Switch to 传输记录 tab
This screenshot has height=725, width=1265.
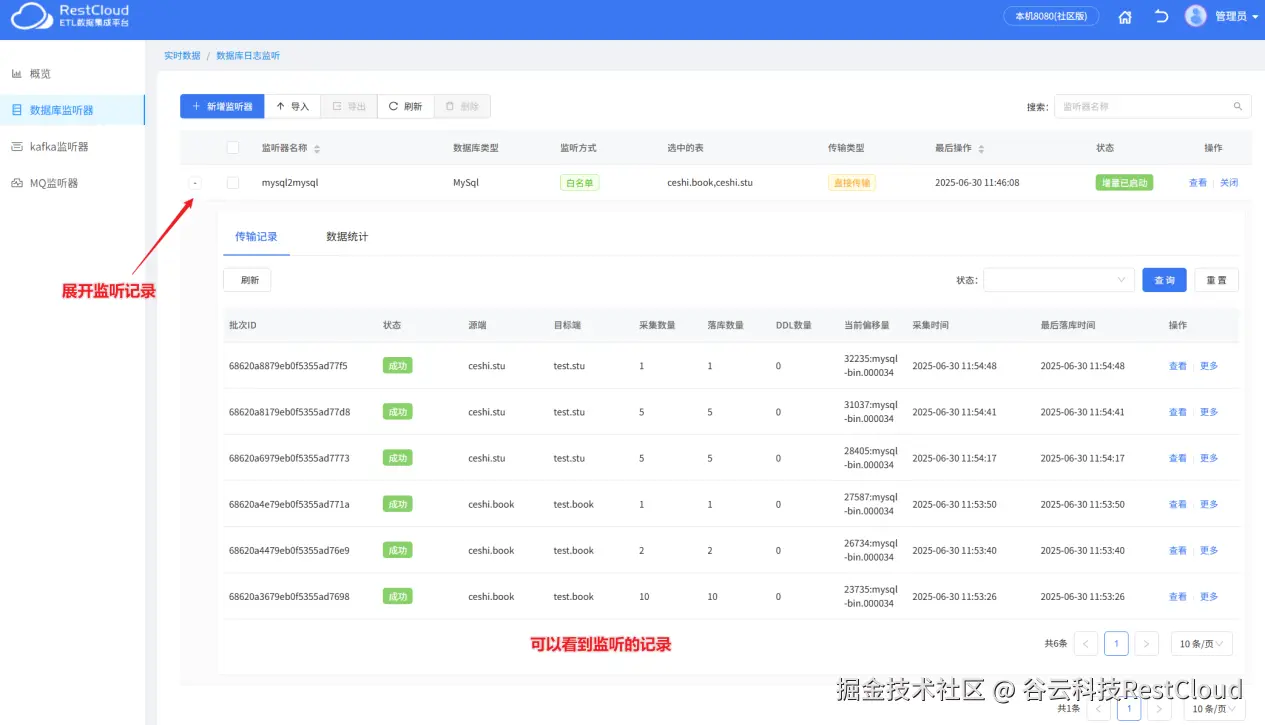256,237
